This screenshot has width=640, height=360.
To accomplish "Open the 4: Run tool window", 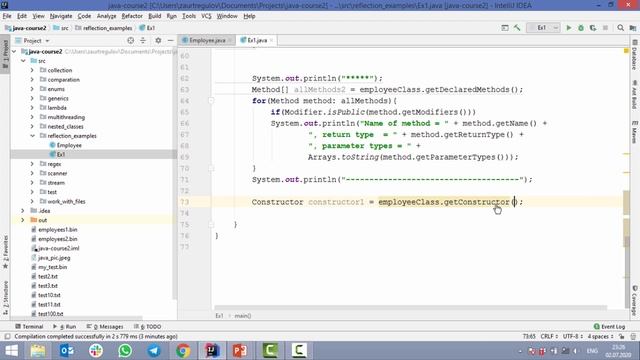I will (65, 327).
